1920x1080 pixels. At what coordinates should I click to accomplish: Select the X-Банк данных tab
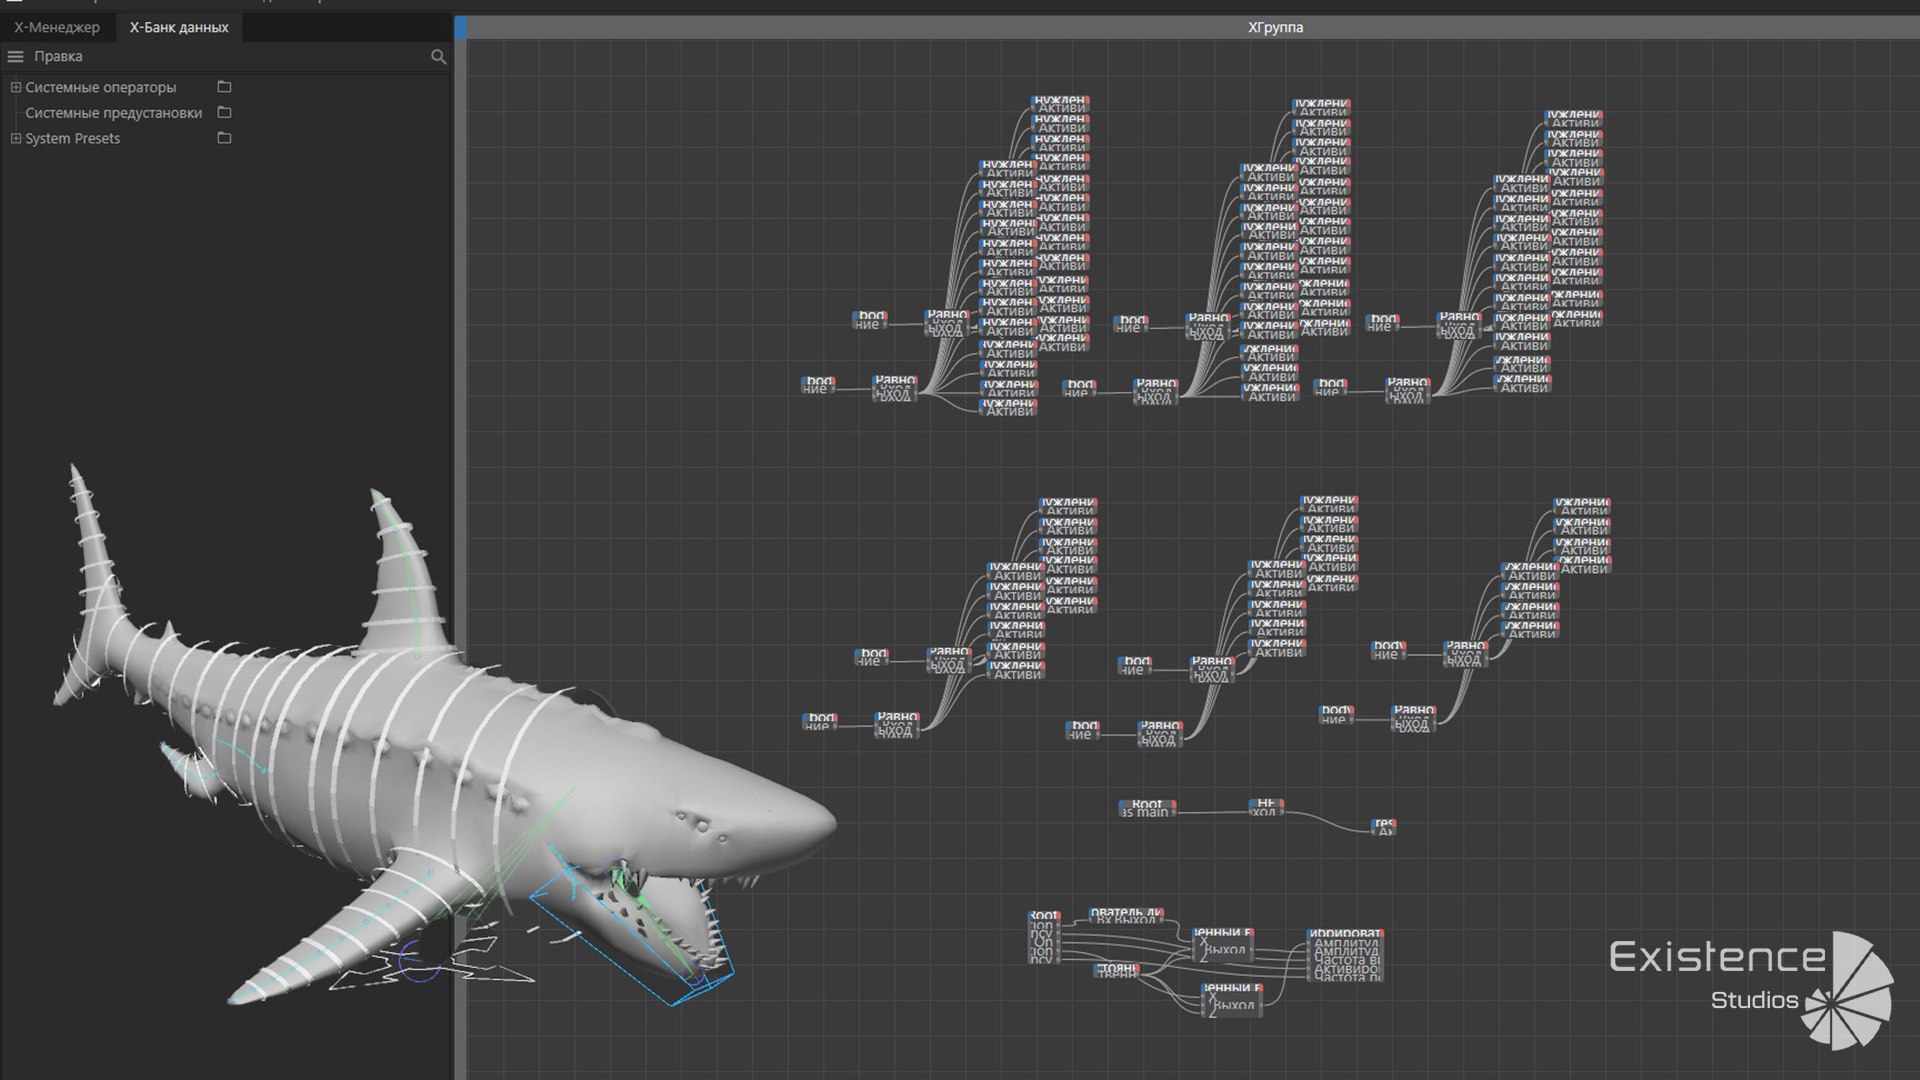coord(179,27)
